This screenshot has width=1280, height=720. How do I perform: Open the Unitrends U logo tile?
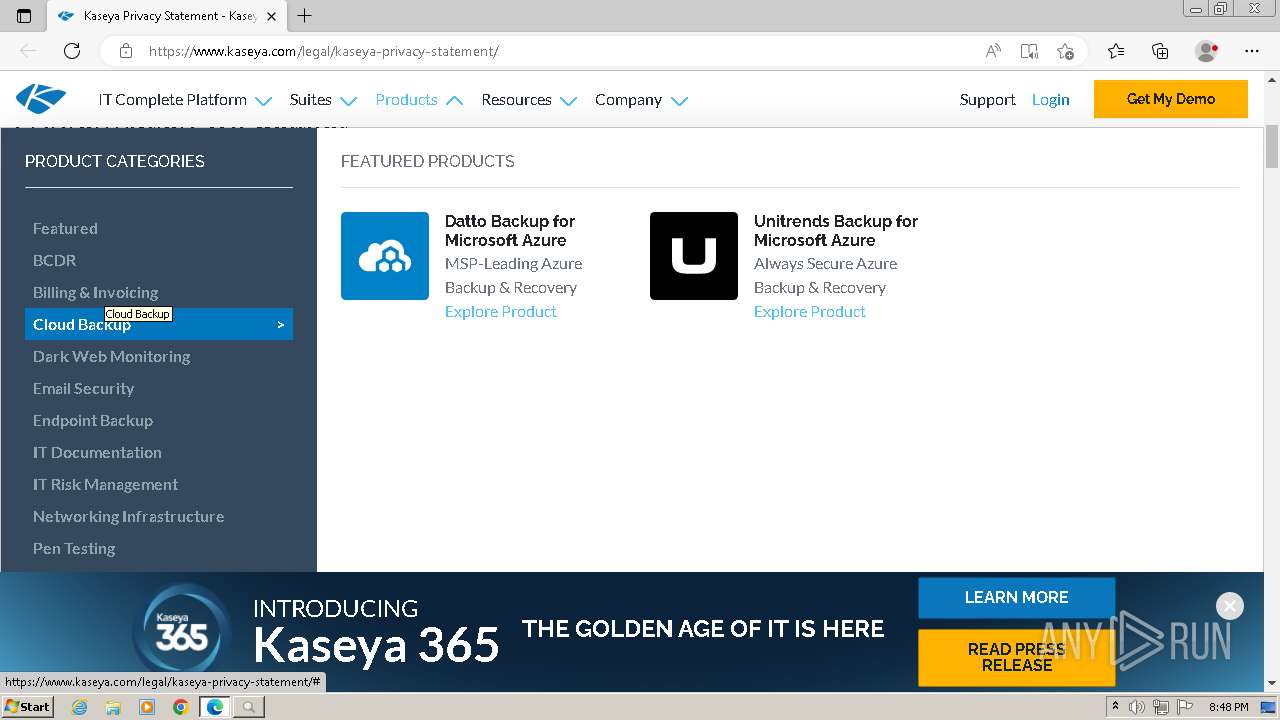coord(694,256)
